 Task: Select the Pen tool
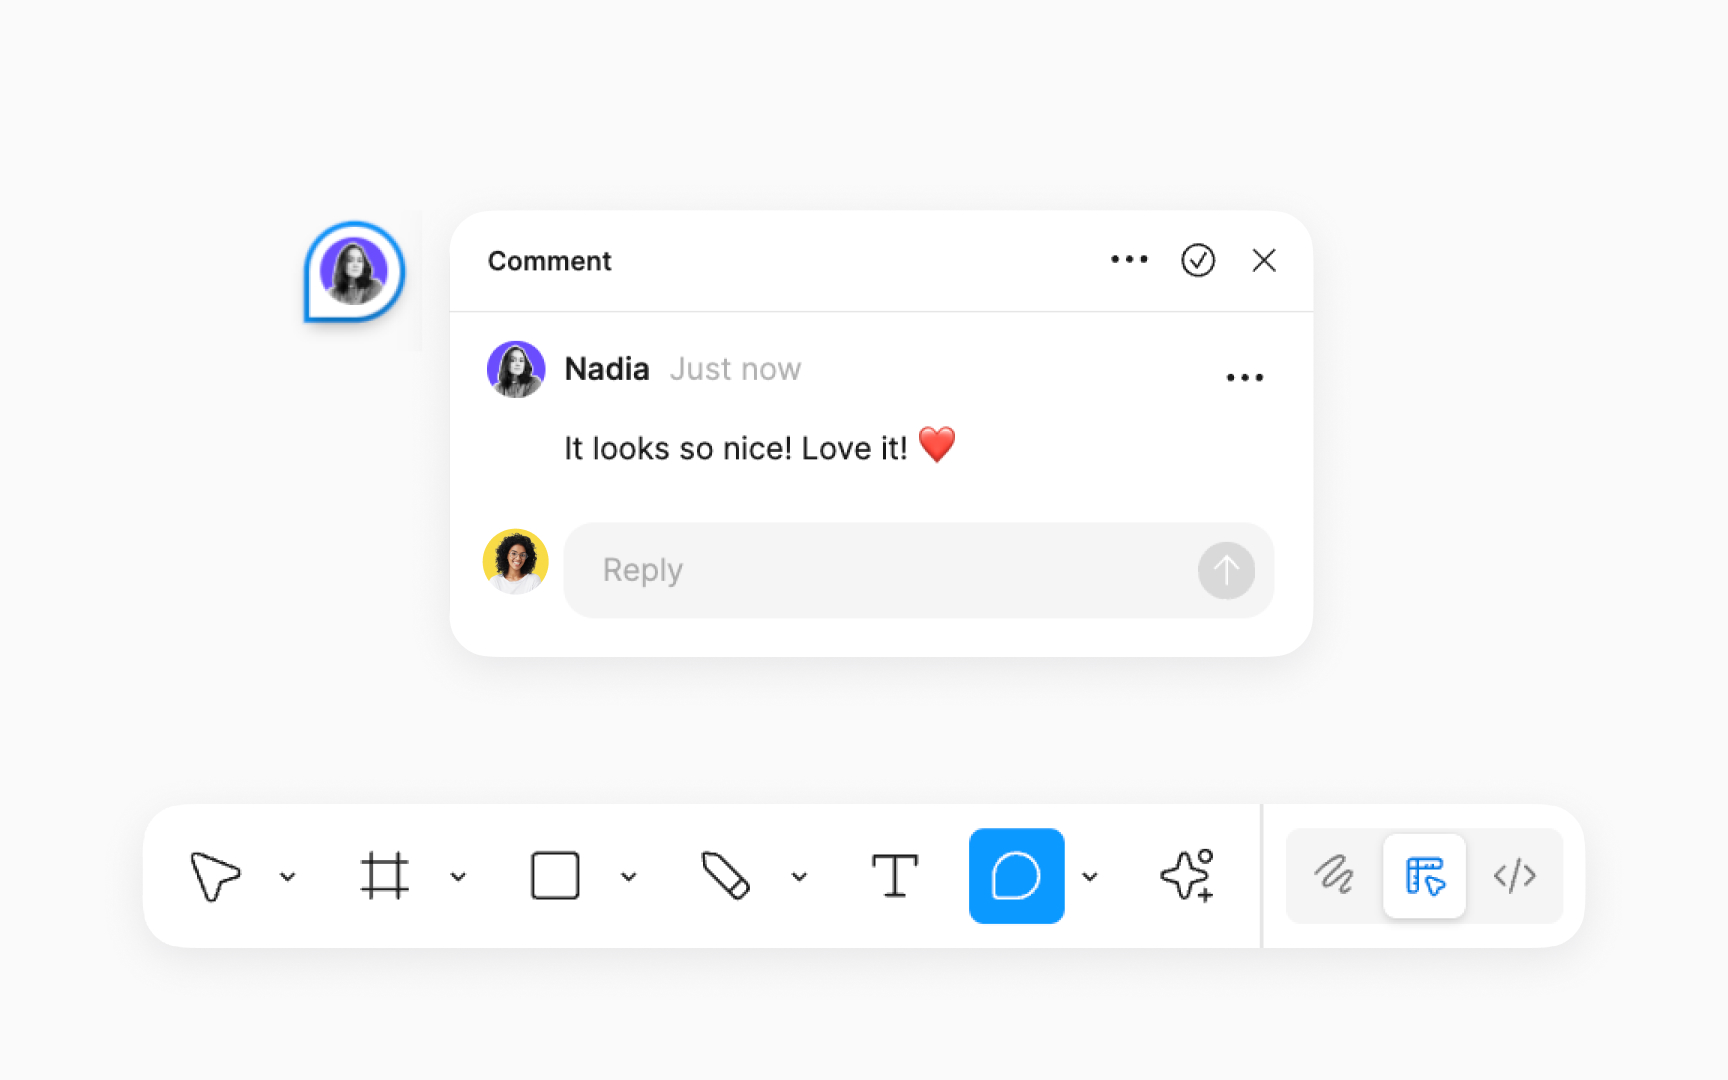pos(726,876)
